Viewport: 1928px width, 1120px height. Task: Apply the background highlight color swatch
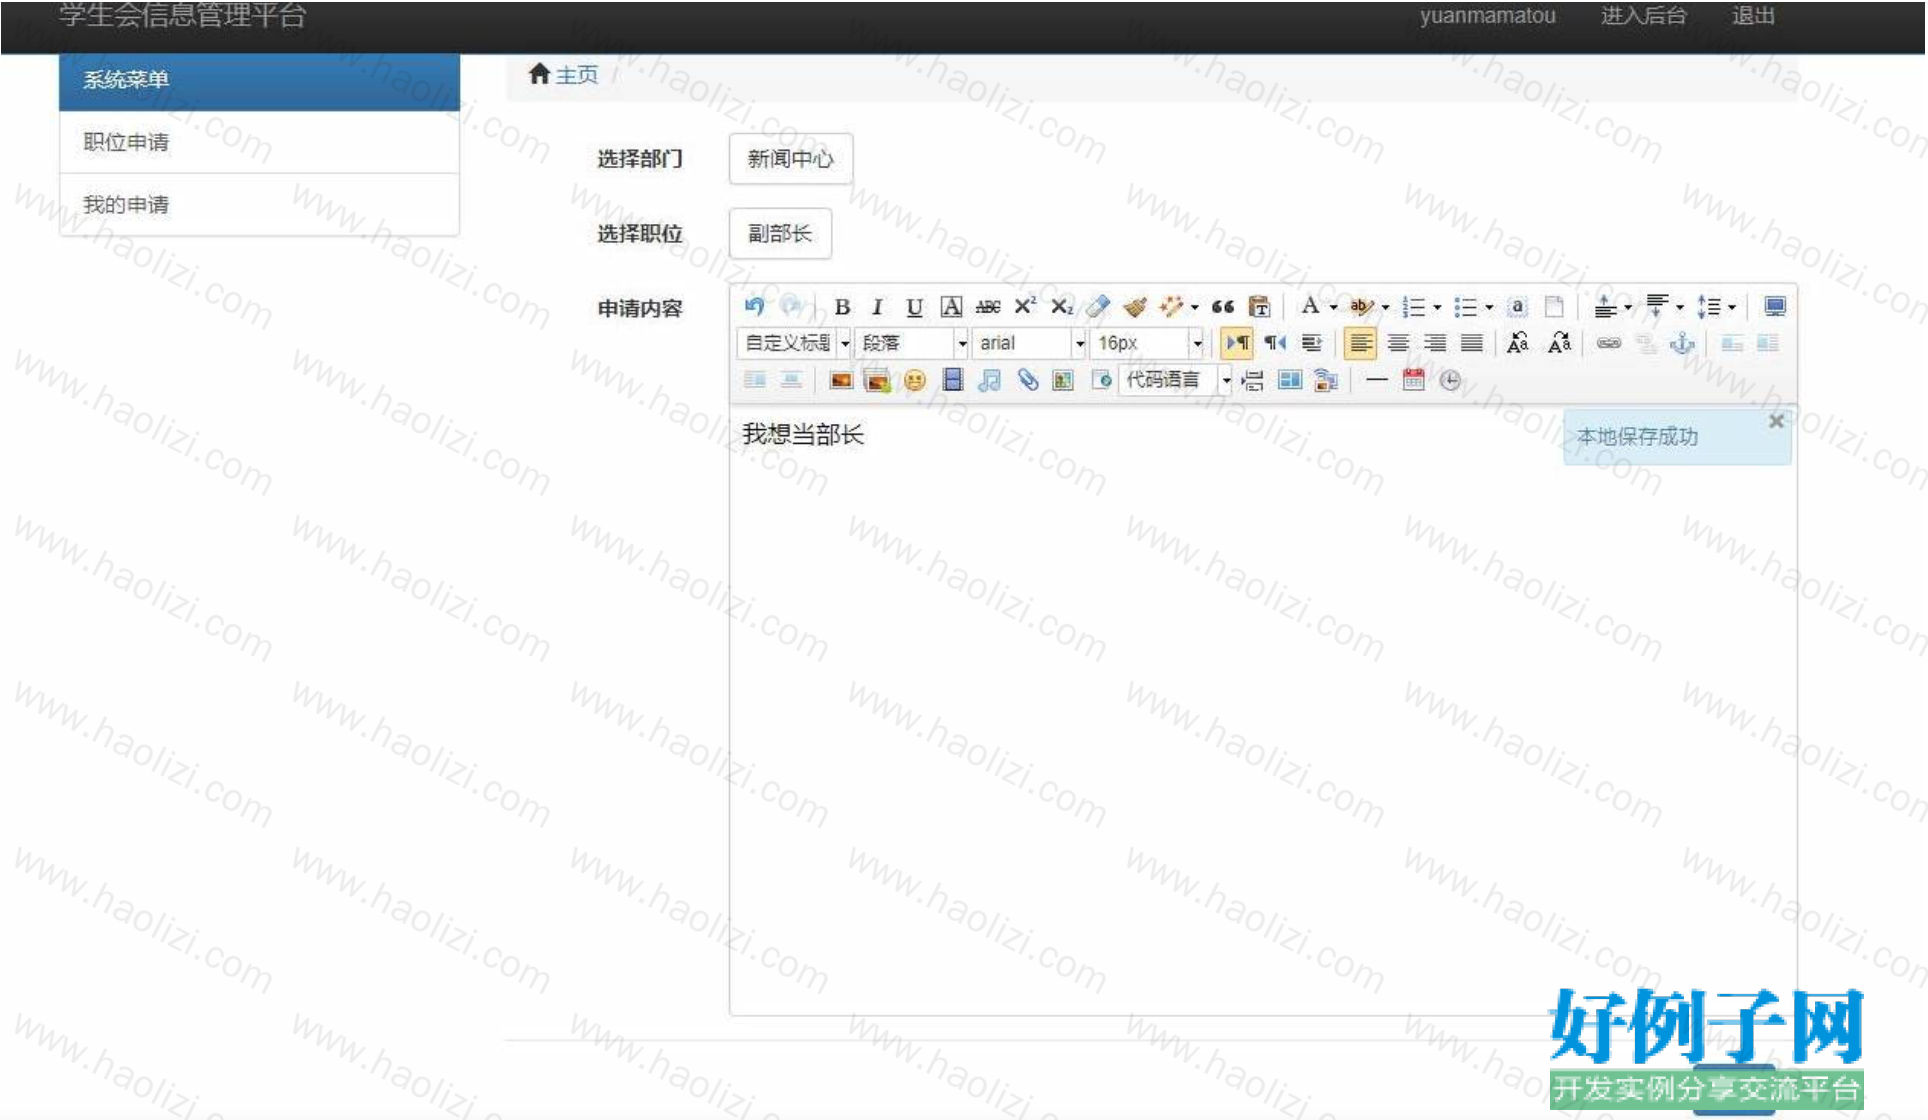point(1361,306)
